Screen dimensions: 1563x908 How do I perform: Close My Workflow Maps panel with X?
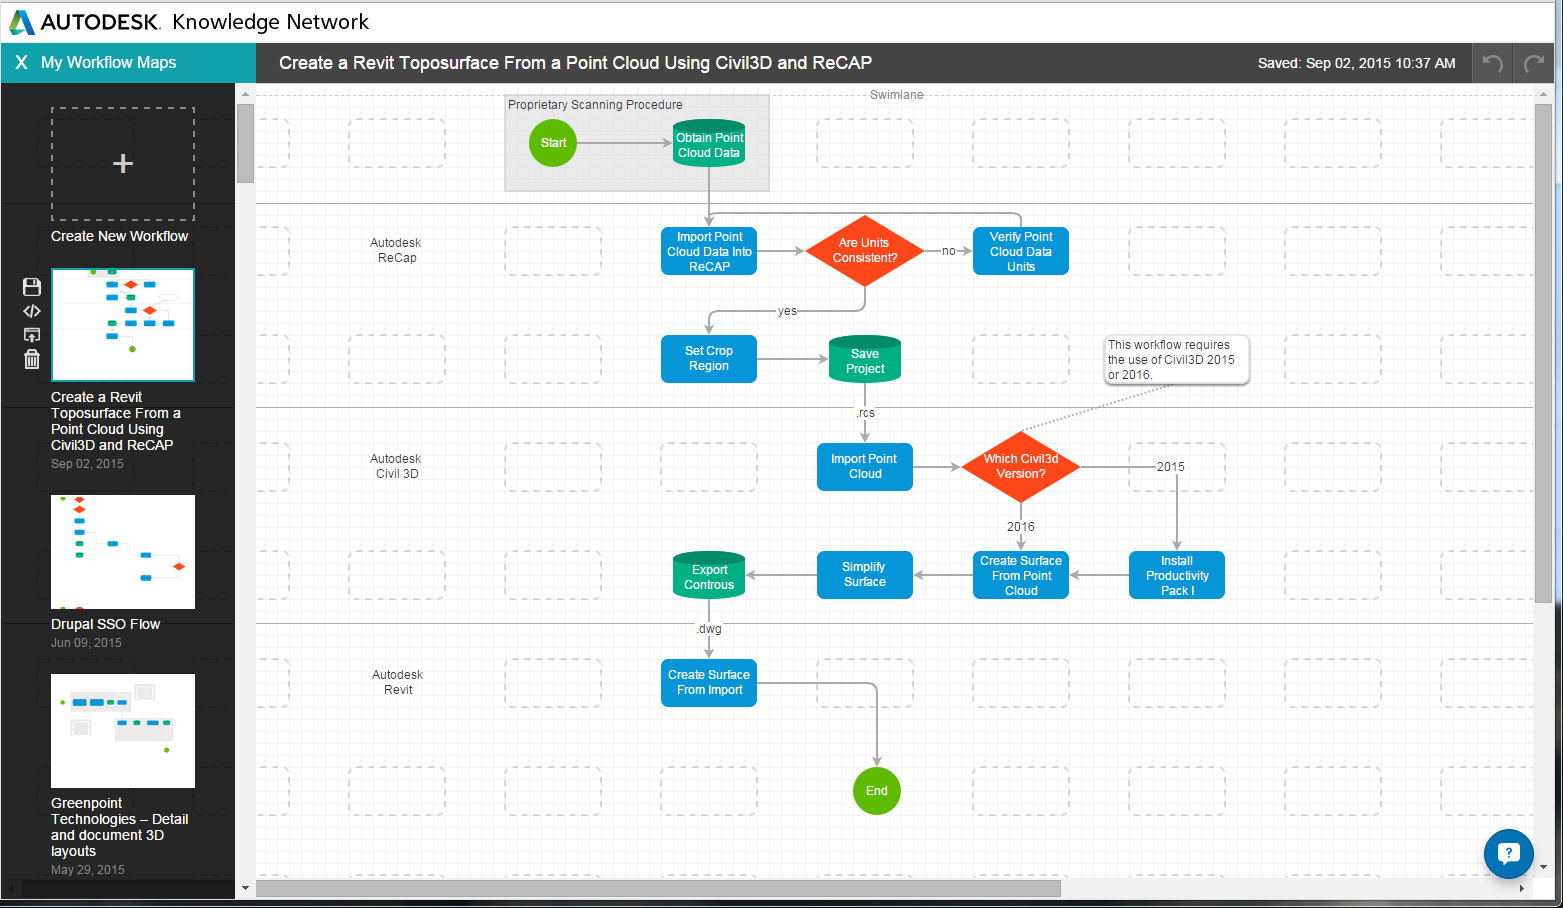tap(21, 62)
